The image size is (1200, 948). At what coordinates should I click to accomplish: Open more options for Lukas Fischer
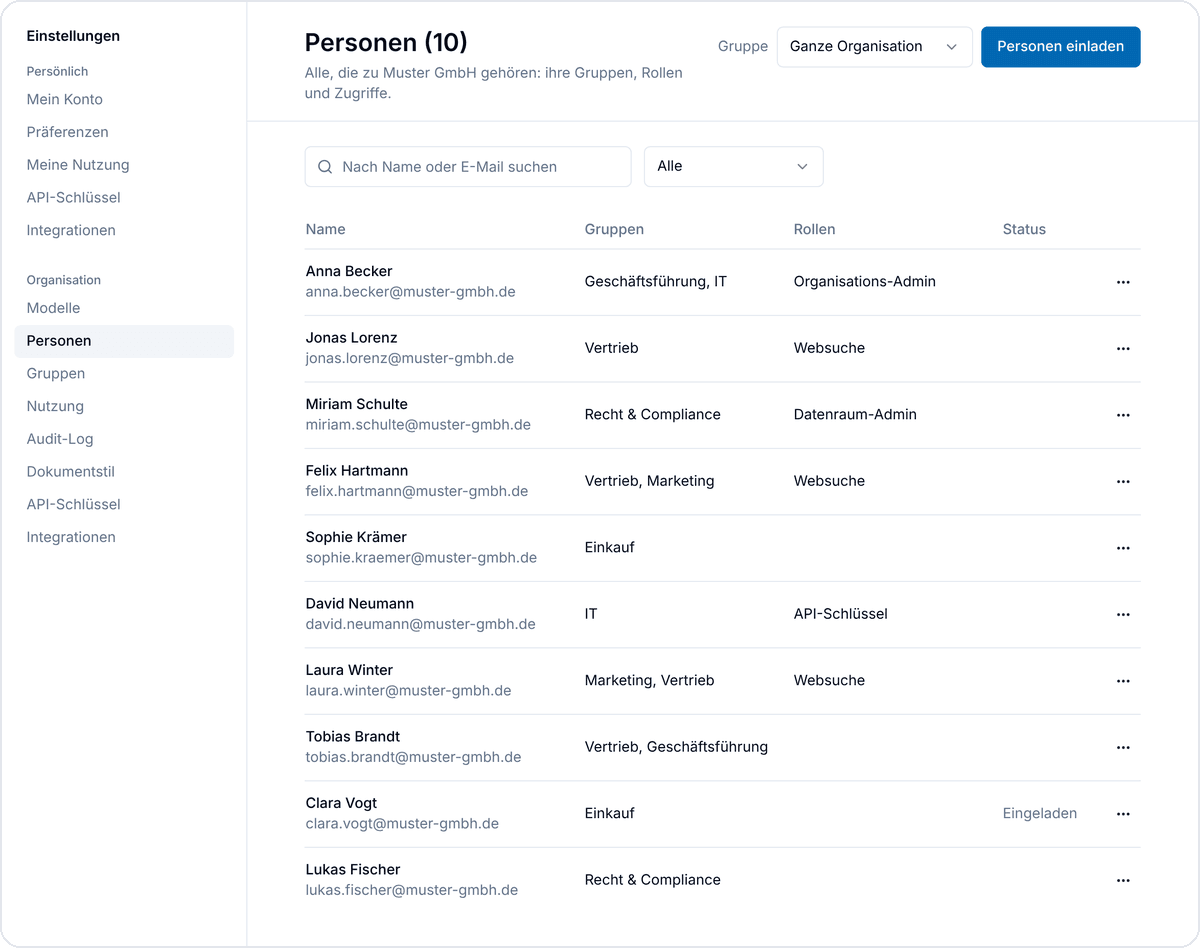click(1123, 880)
